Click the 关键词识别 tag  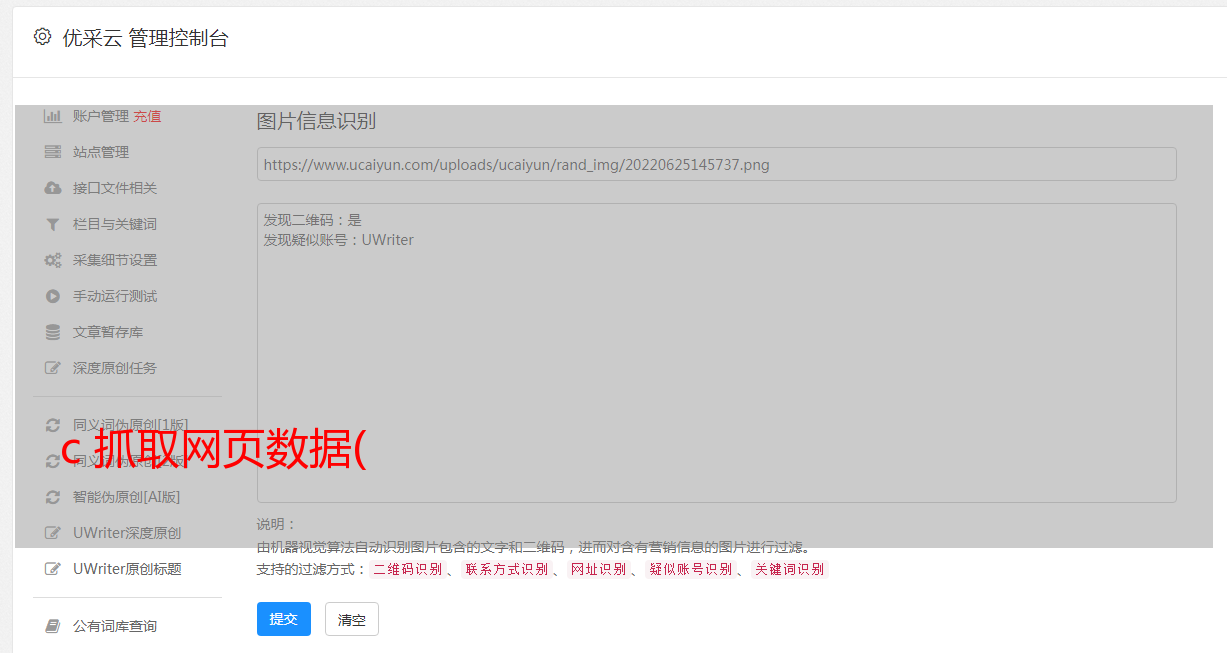[789, 569]
